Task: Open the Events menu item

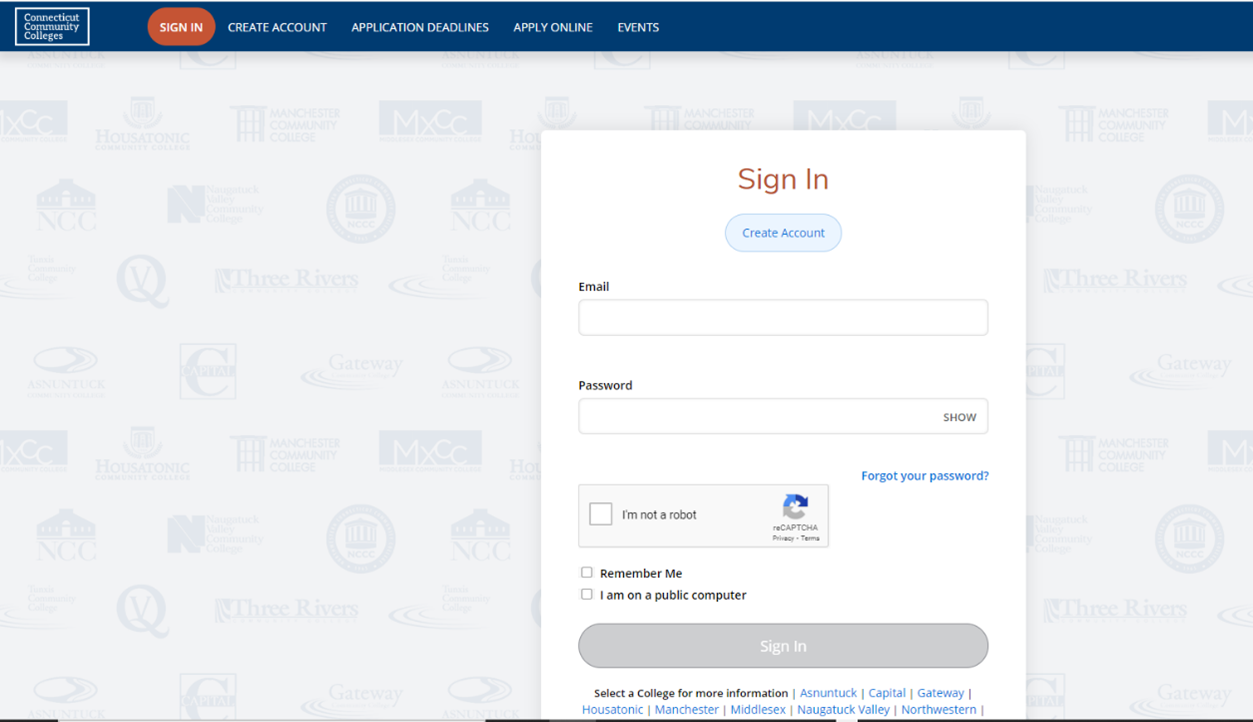Action: (x=638, y=27)
